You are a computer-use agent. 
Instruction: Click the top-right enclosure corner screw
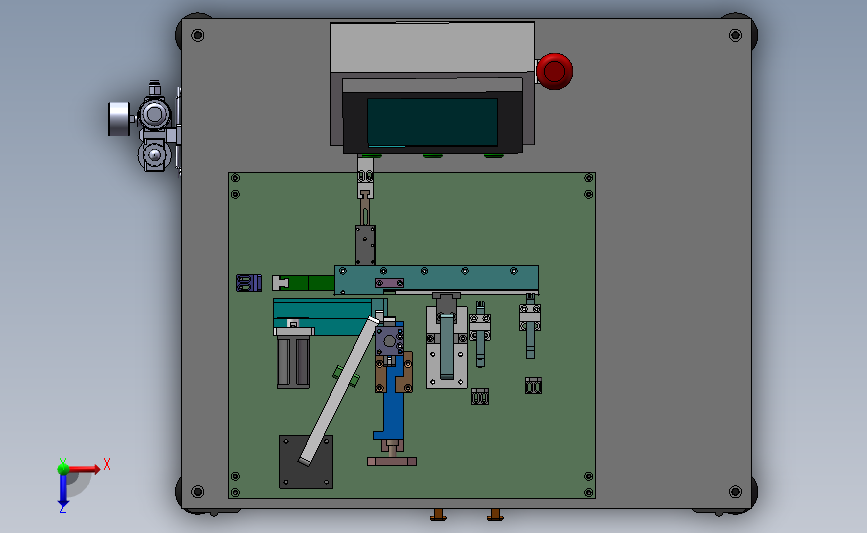pyautogui.click(x=735, y=36)
